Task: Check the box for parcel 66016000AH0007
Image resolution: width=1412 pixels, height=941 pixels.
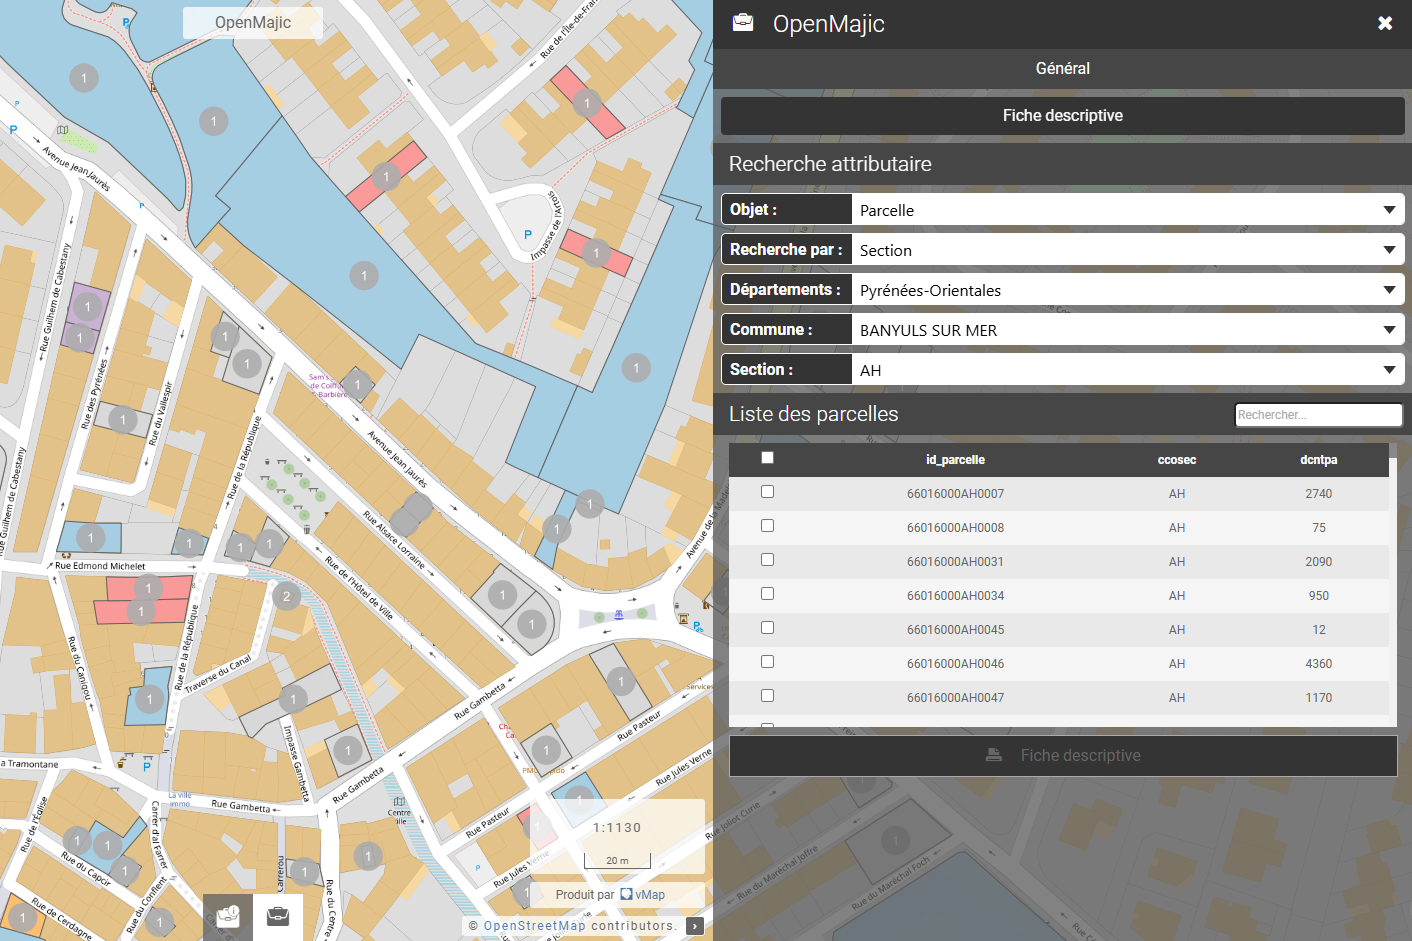Action: pyautogui.click(x=767, y=492)
